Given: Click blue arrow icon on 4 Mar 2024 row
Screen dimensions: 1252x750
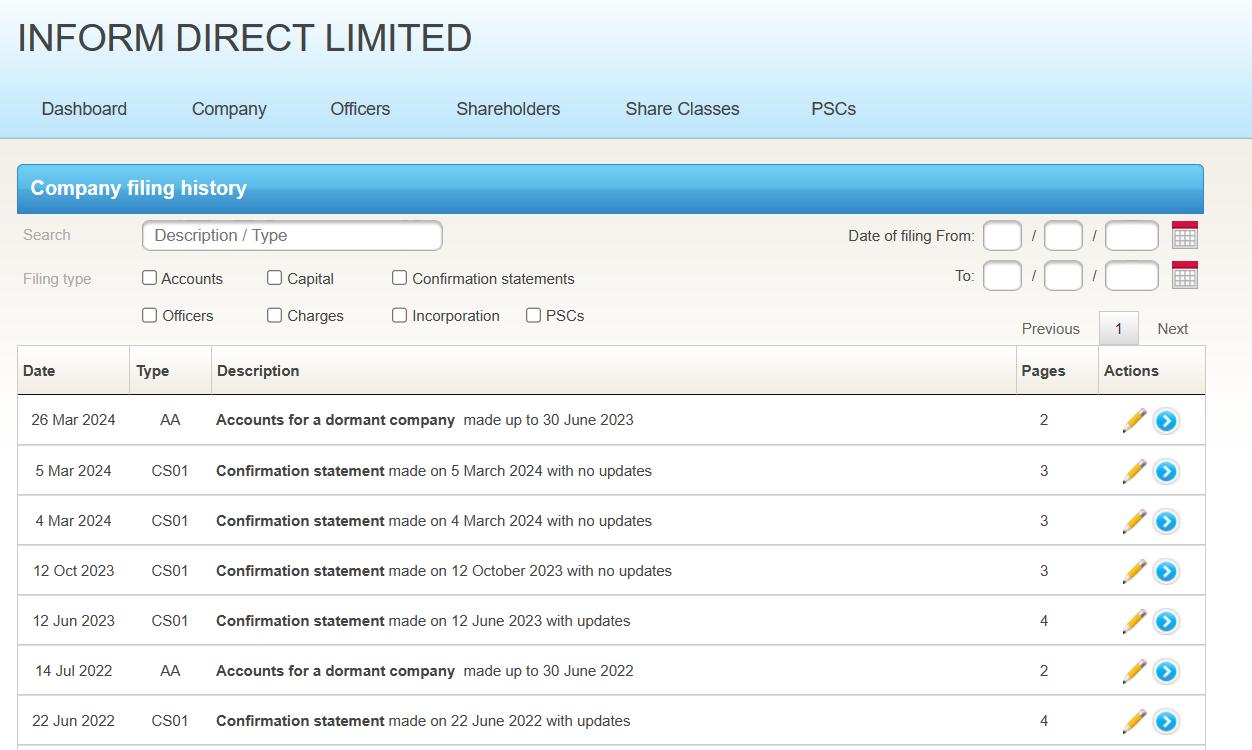Looking at the screenshot, I should (1166, 521).
